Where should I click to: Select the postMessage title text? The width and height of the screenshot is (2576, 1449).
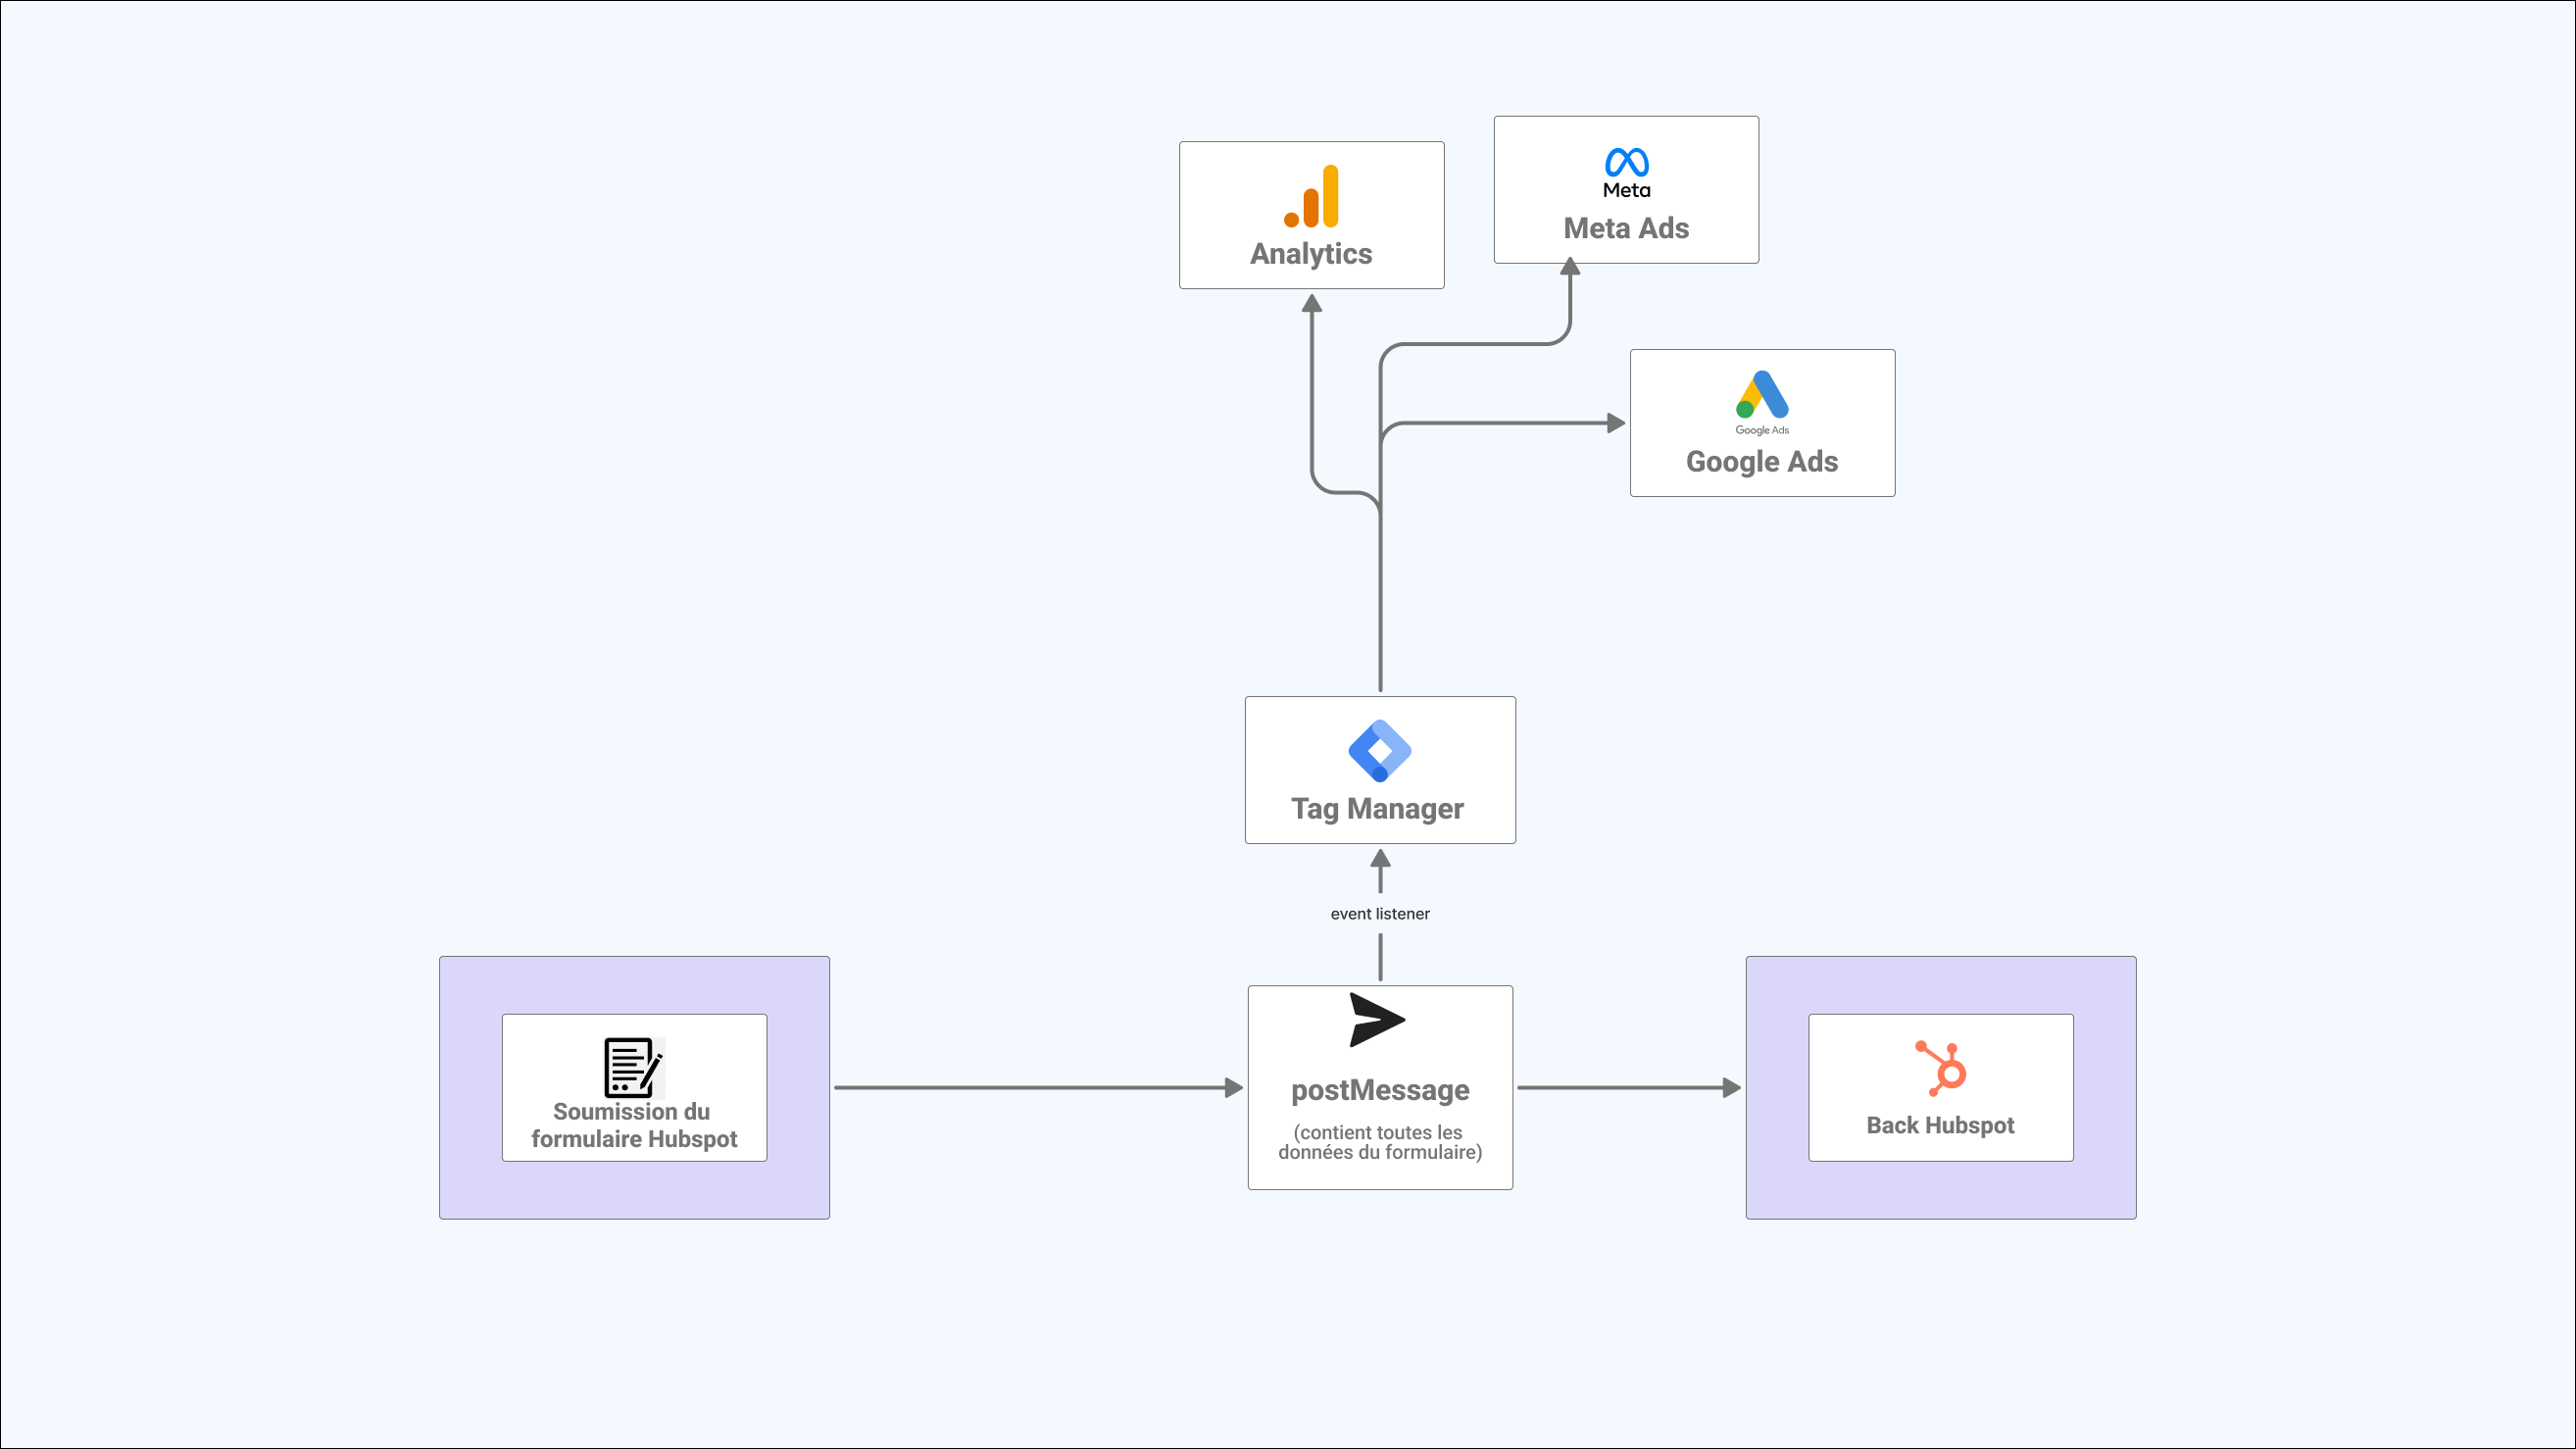click(x=1380, y=1090)
